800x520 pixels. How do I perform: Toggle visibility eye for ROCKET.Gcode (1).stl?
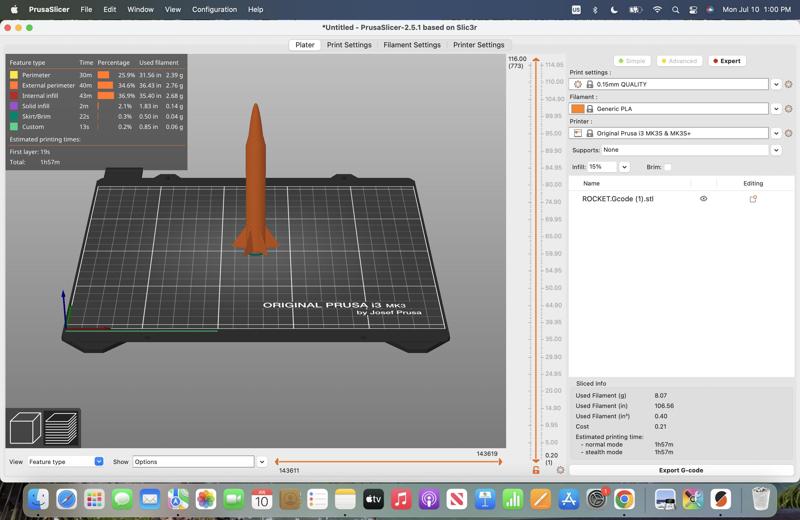703,199
